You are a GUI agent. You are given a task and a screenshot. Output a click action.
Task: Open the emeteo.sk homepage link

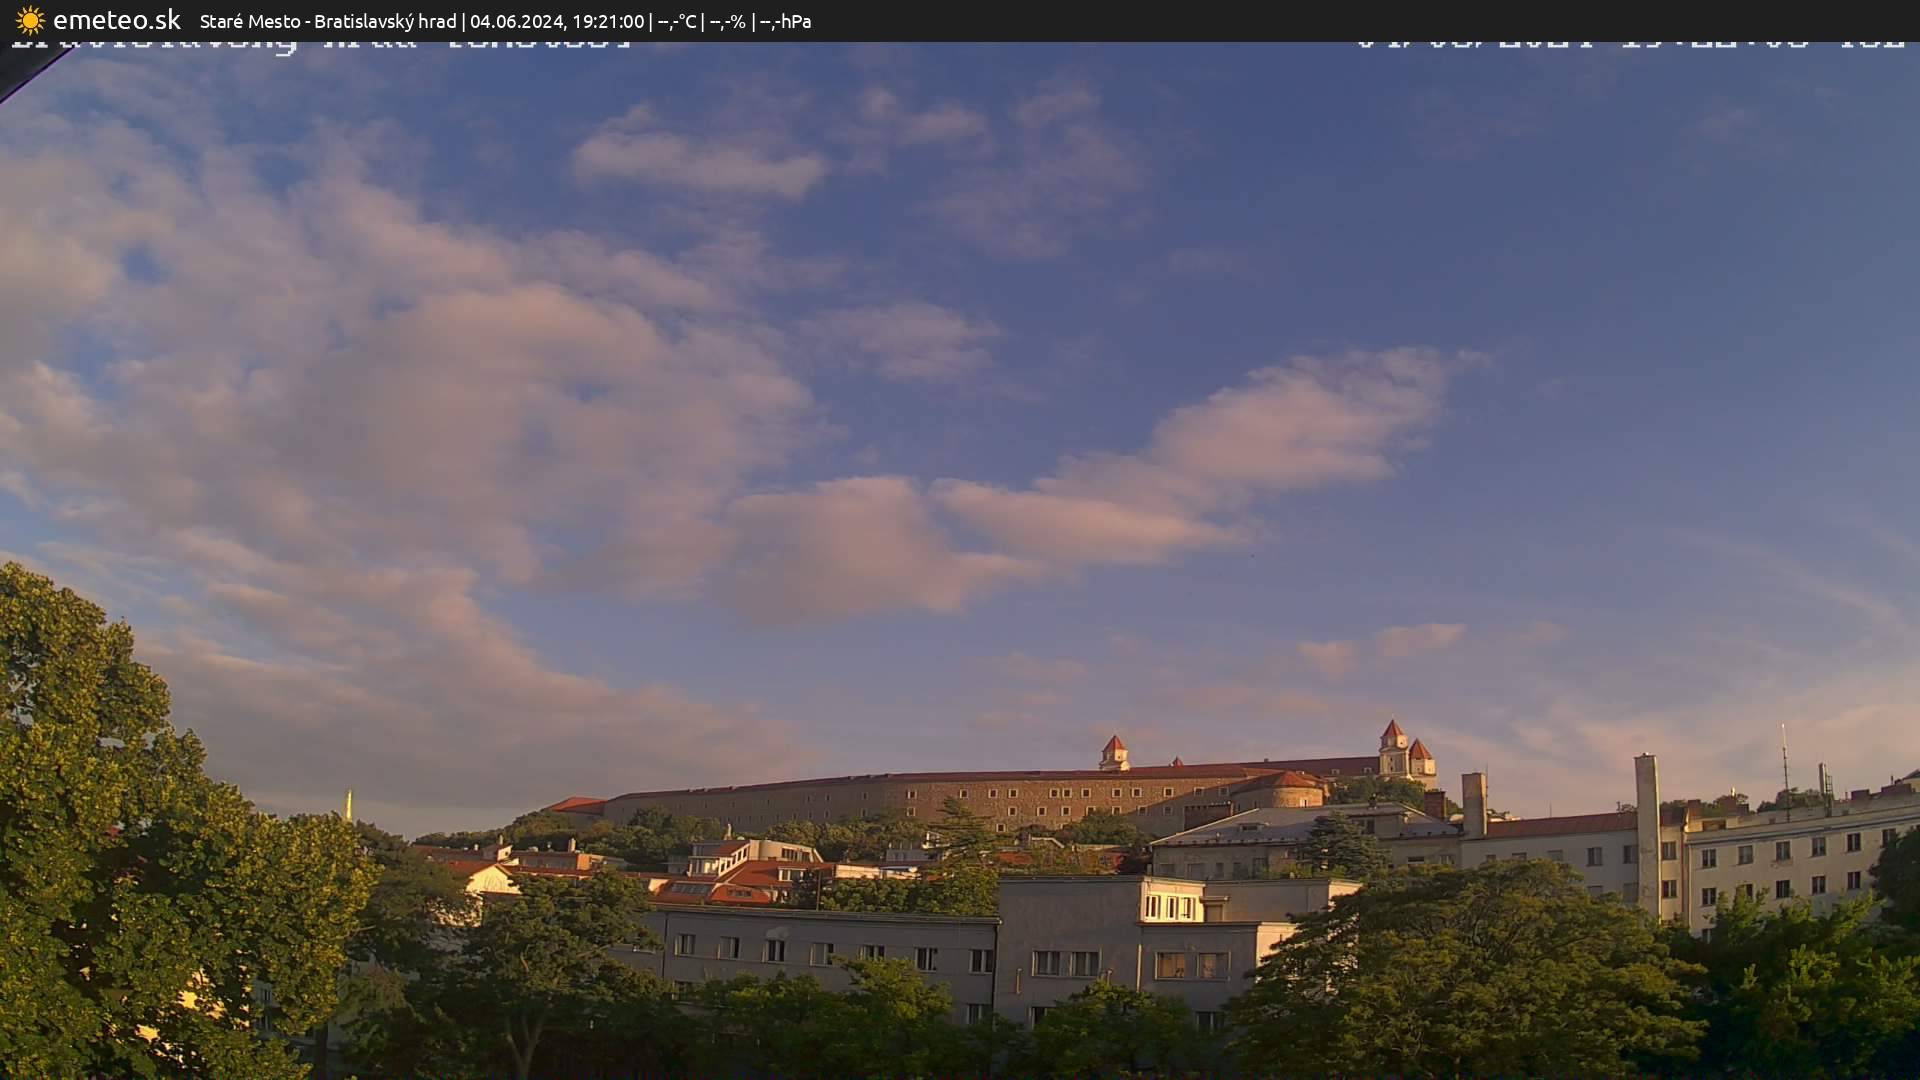117,20
